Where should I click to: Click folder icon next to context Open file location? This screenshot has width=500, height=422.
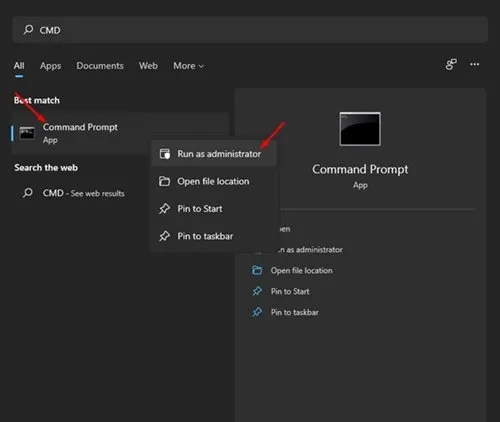(x=164, y=181)
